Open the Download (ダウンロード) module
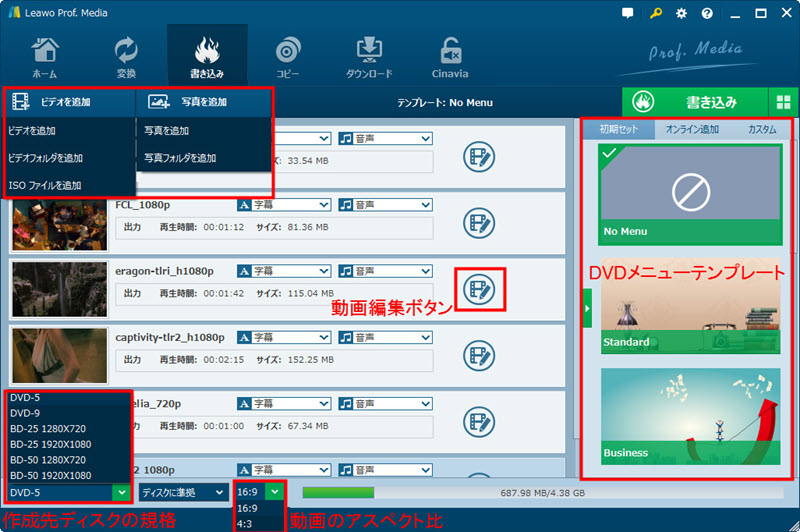 click(368, 57)
